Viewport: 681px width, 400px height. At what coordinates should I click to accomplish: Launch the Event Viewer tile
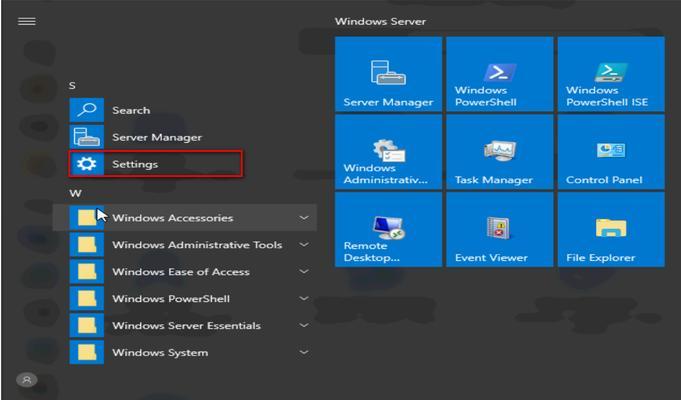point(499,229)
